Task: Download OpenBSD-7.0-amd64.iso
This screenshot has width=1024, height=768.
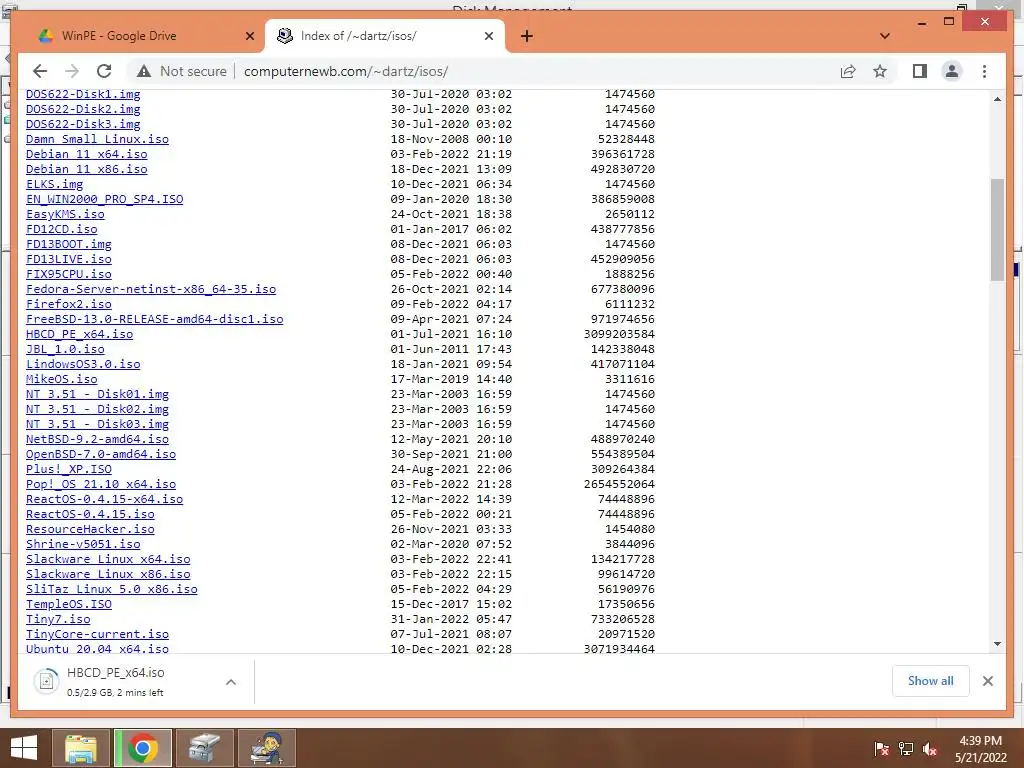Action: coord(101,455)
